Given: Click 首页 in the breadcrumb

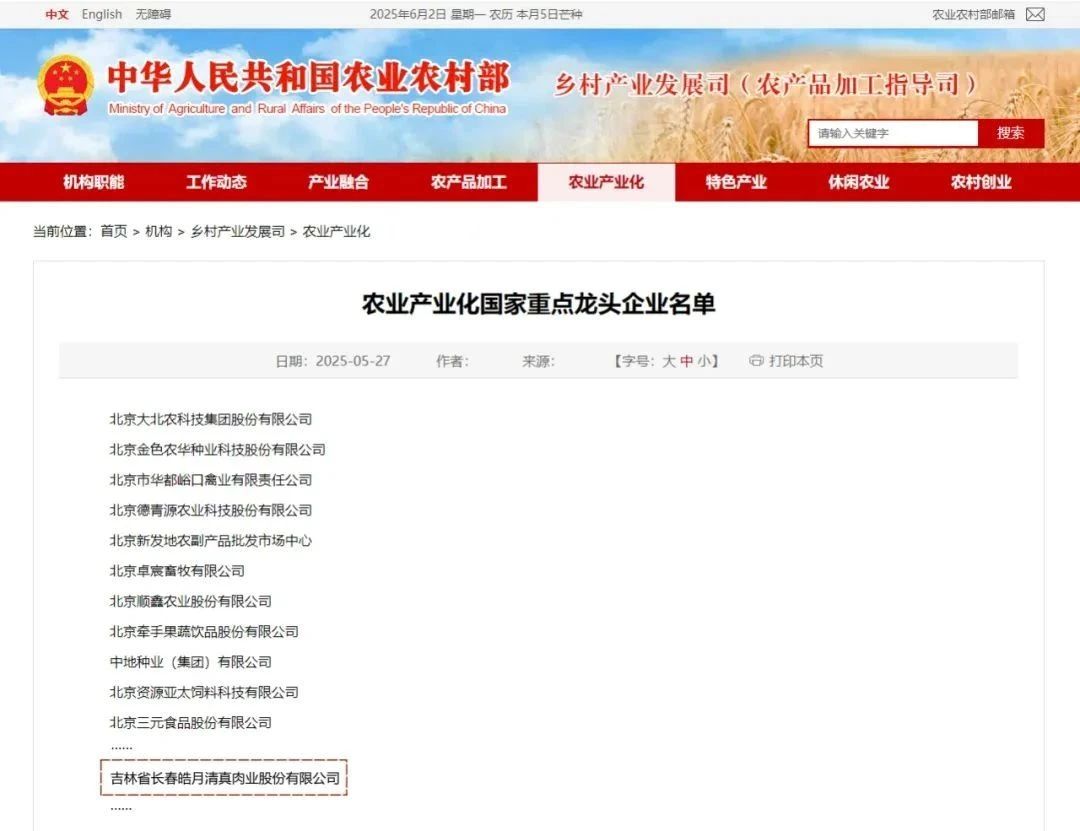Looking at the screenshot, I should tap(113, 231).
